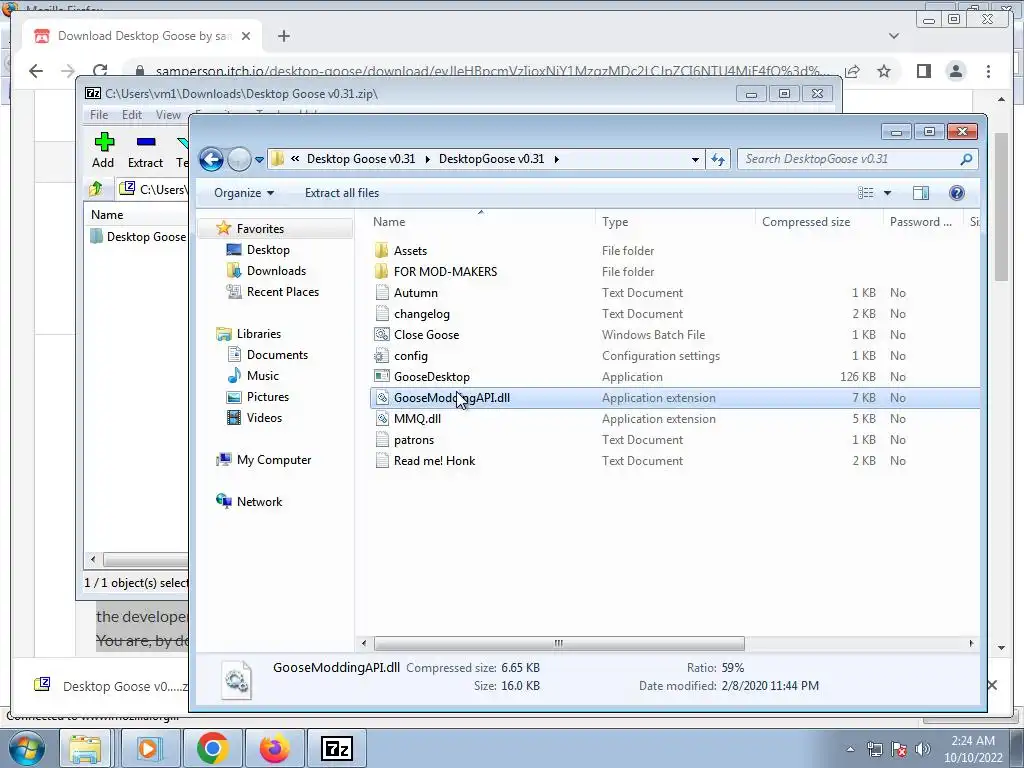The height and width of the screenshot is (768, 1024).
Task: Open the Organize menu
Action: (x=244, y=193)
